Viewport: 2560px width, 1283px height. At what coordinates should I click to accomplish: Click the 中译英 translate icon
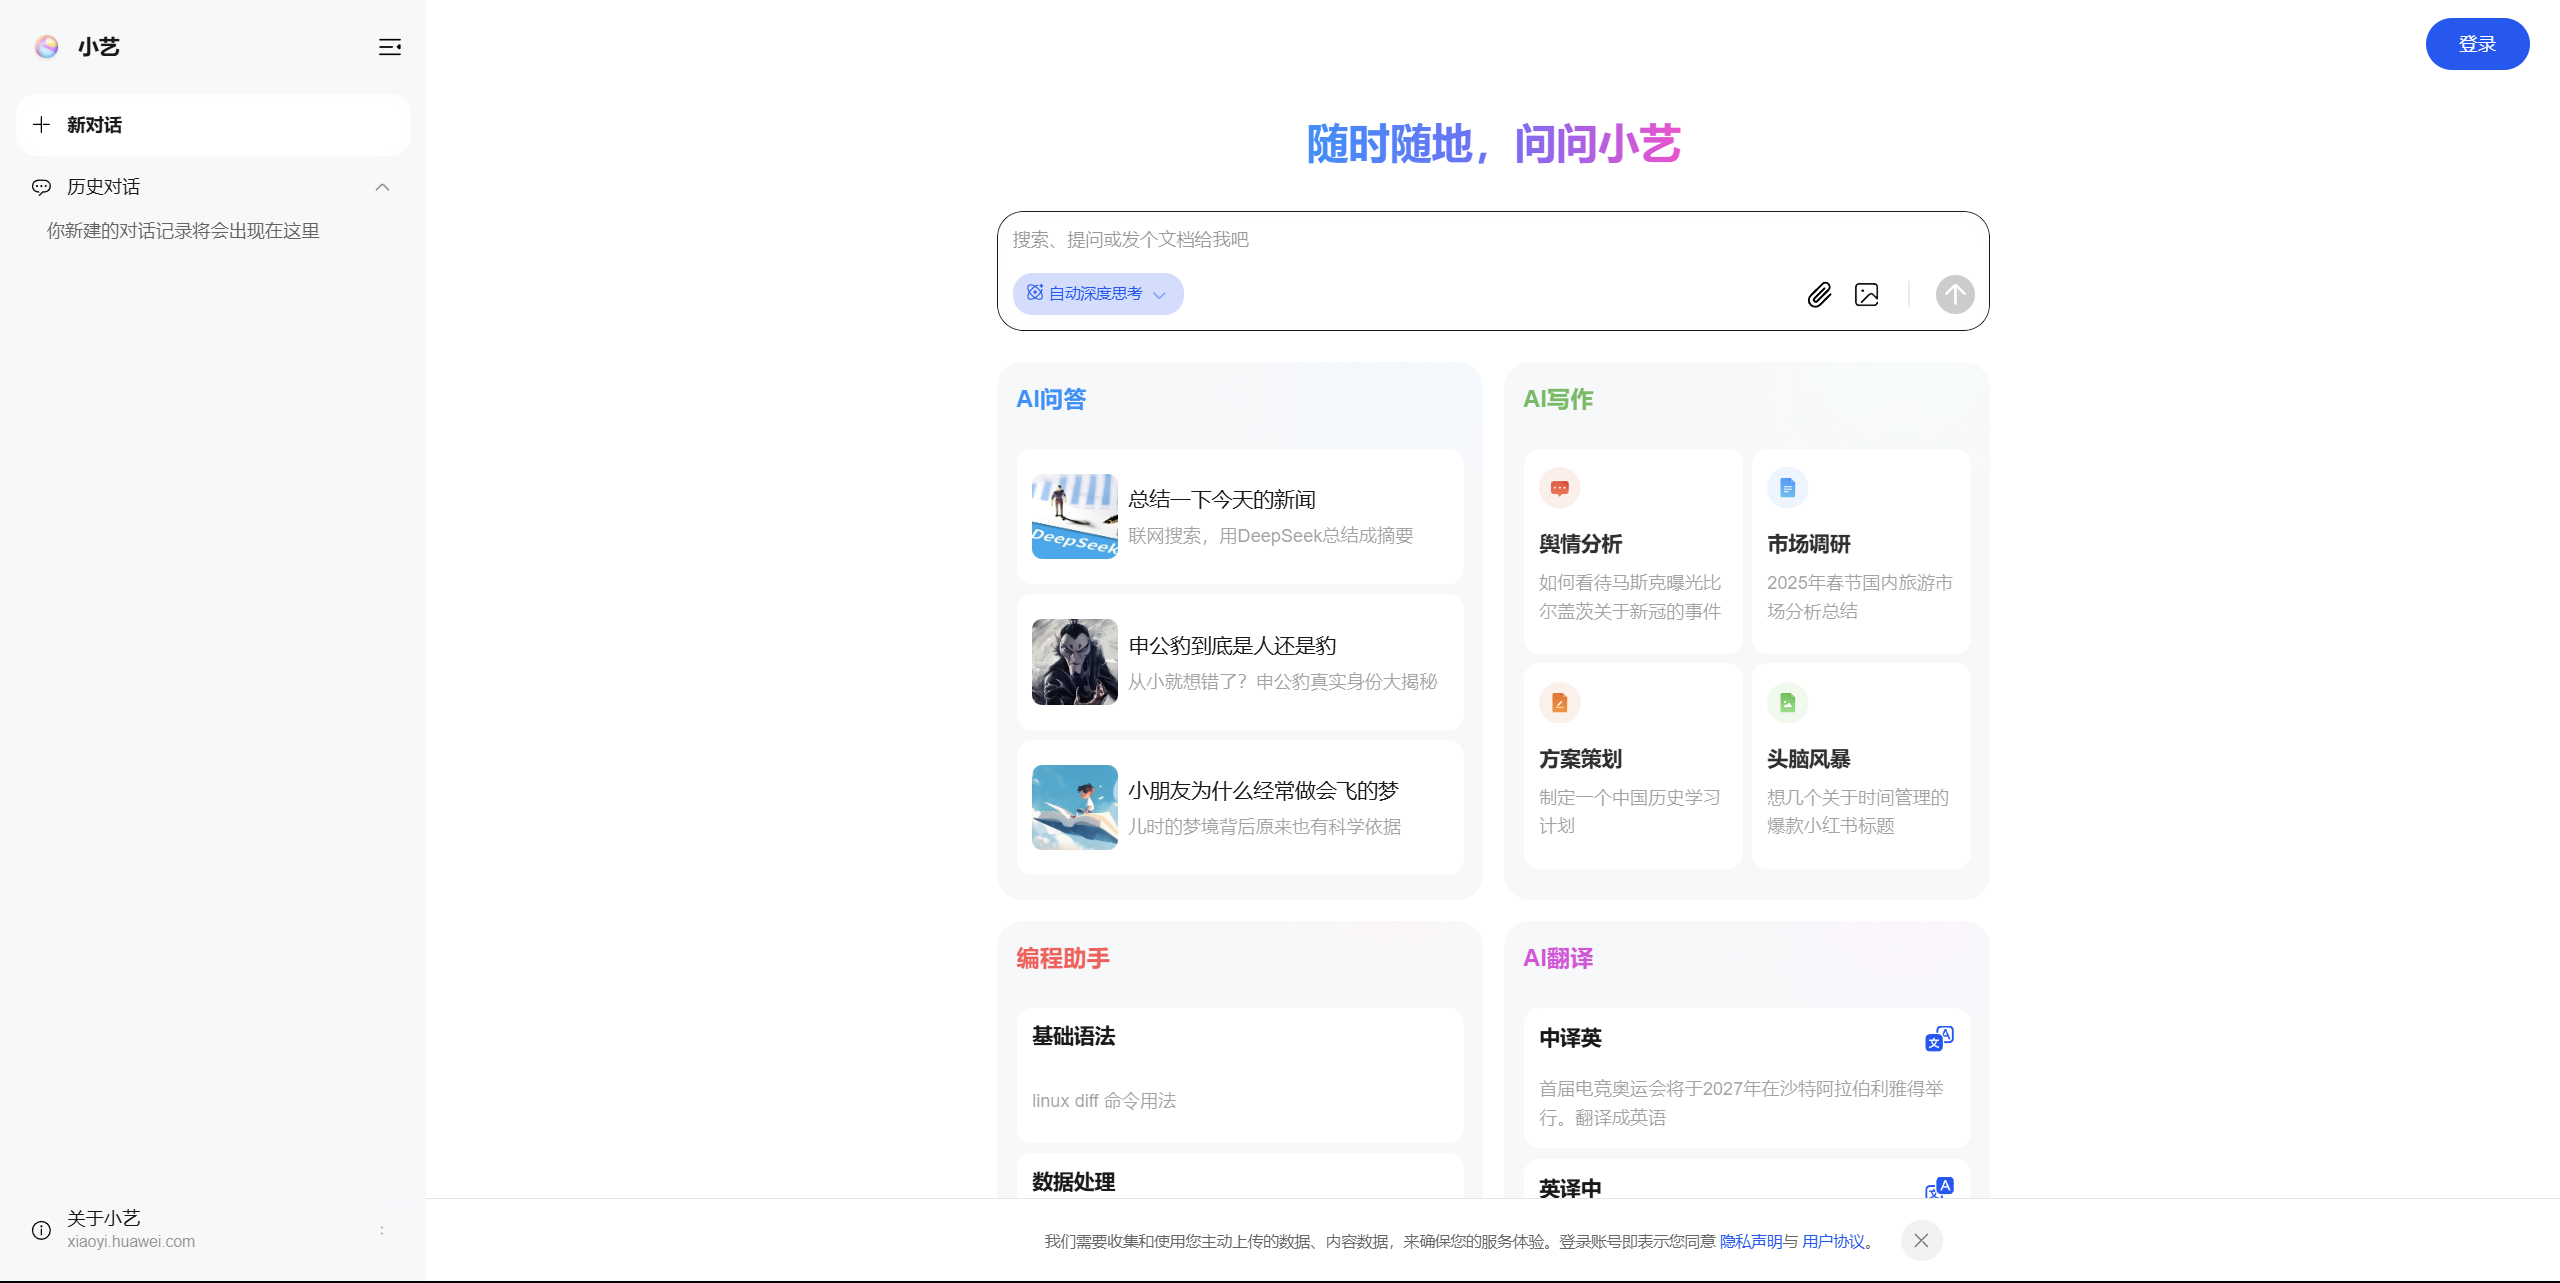pos(1939,1038)
